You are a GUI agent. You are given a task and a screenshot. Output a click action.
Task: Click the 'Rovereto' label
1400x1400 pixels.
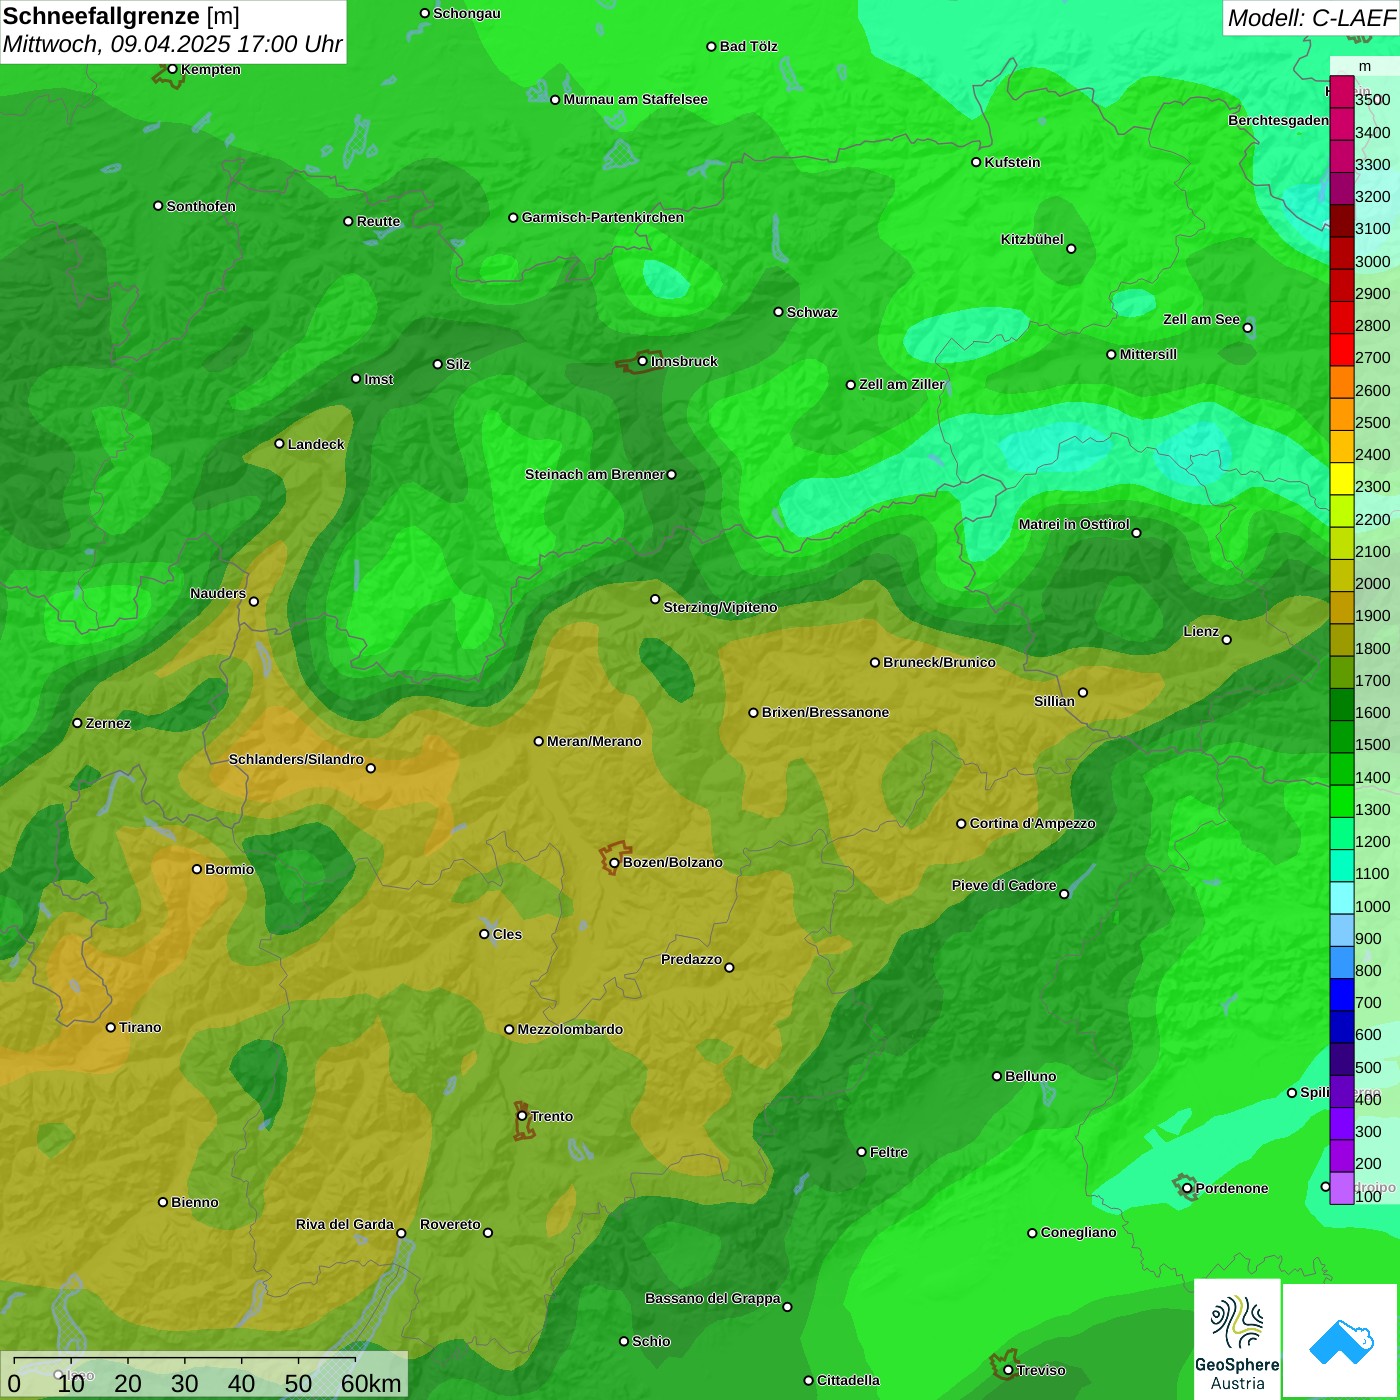click(x=450, y=1224)
